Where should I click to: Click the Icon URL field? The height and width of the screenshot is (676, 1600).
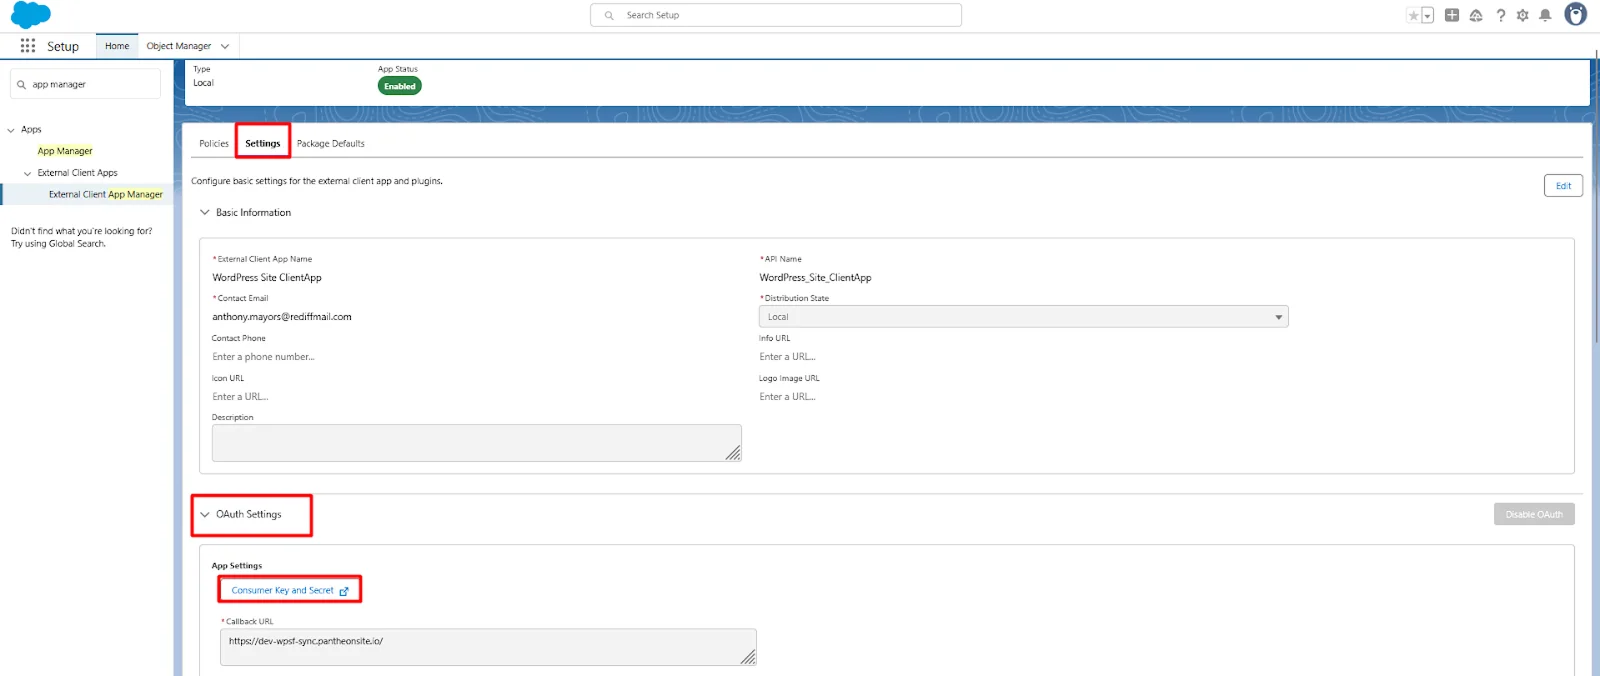click(x=476, y=397)
